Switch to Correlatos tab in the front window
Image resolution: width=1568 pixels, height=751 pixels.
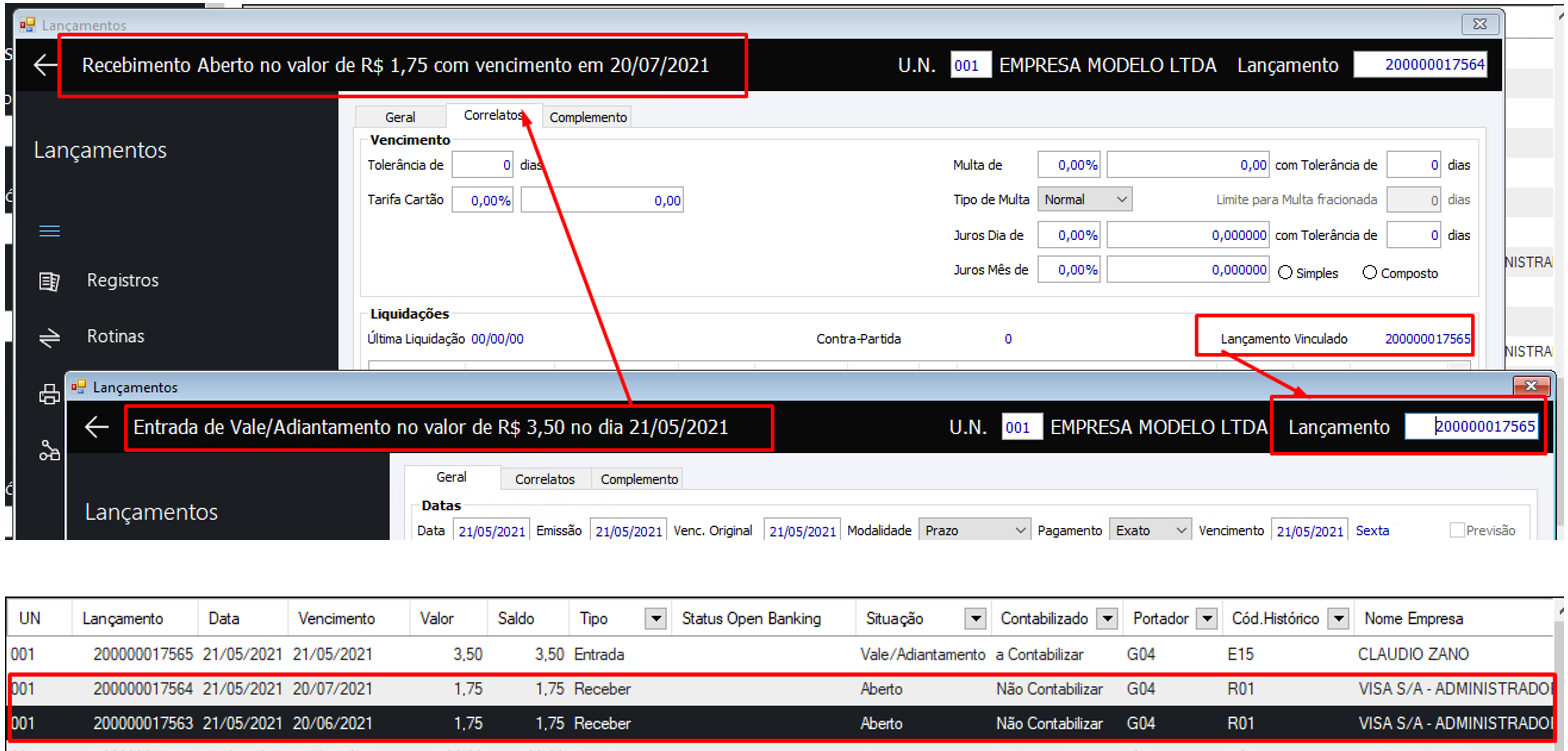click(545, 479)
